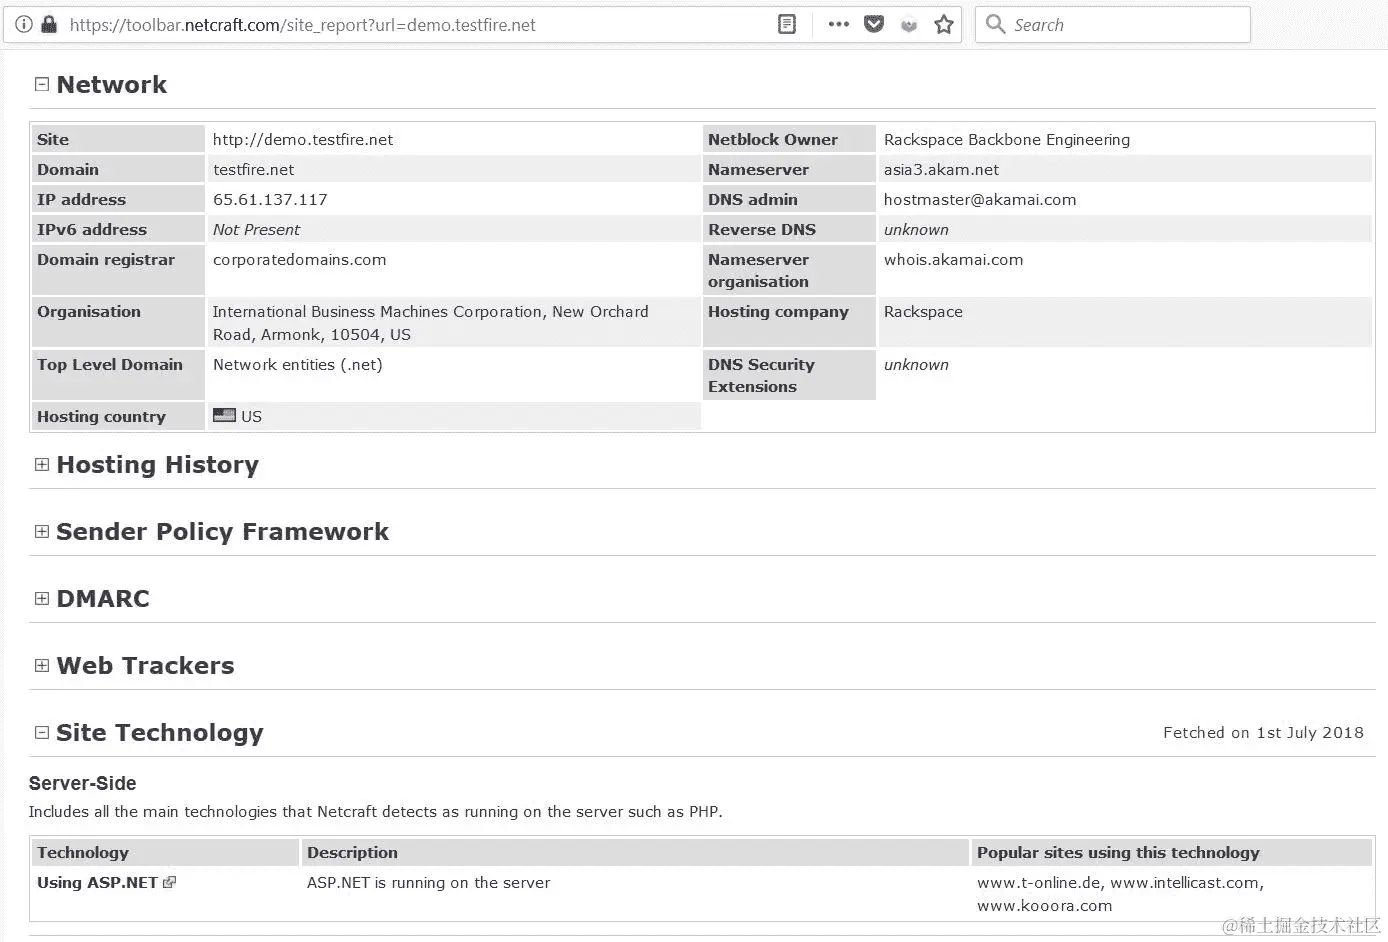Click the Server-Side subheading
The width and height of the screenshot is (1388, 942).
pos(82,783)
